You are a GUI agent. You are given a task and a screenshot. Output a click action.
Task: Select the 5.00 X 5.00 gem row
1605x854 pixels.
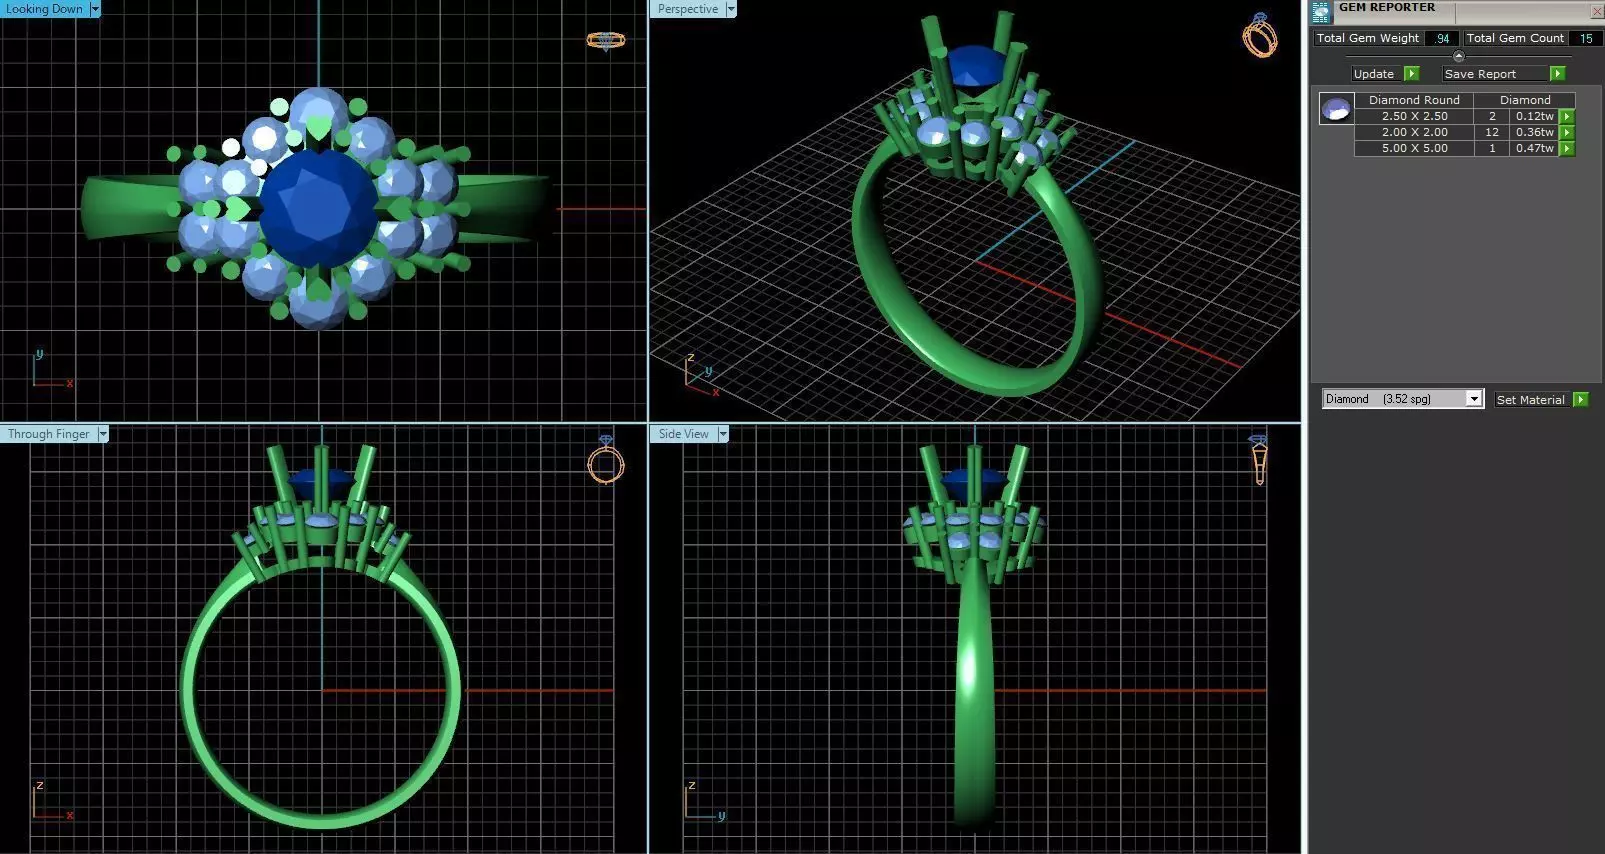[x=1464, y=149]
